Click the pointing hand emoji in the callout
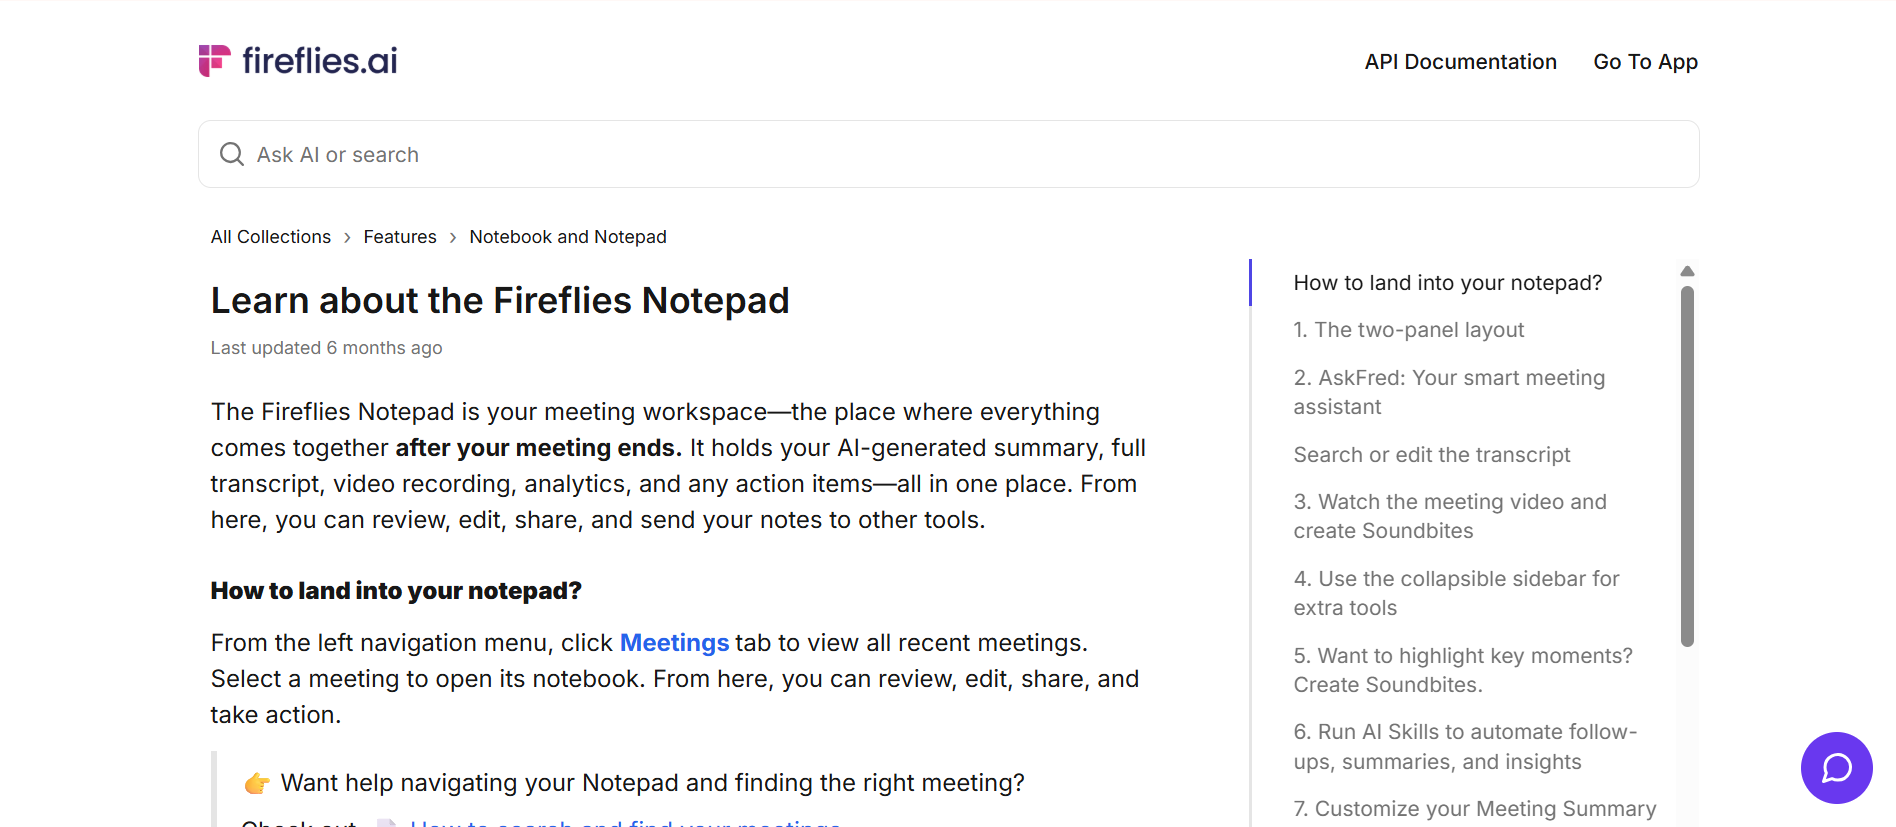 click(x=257, y=783)
